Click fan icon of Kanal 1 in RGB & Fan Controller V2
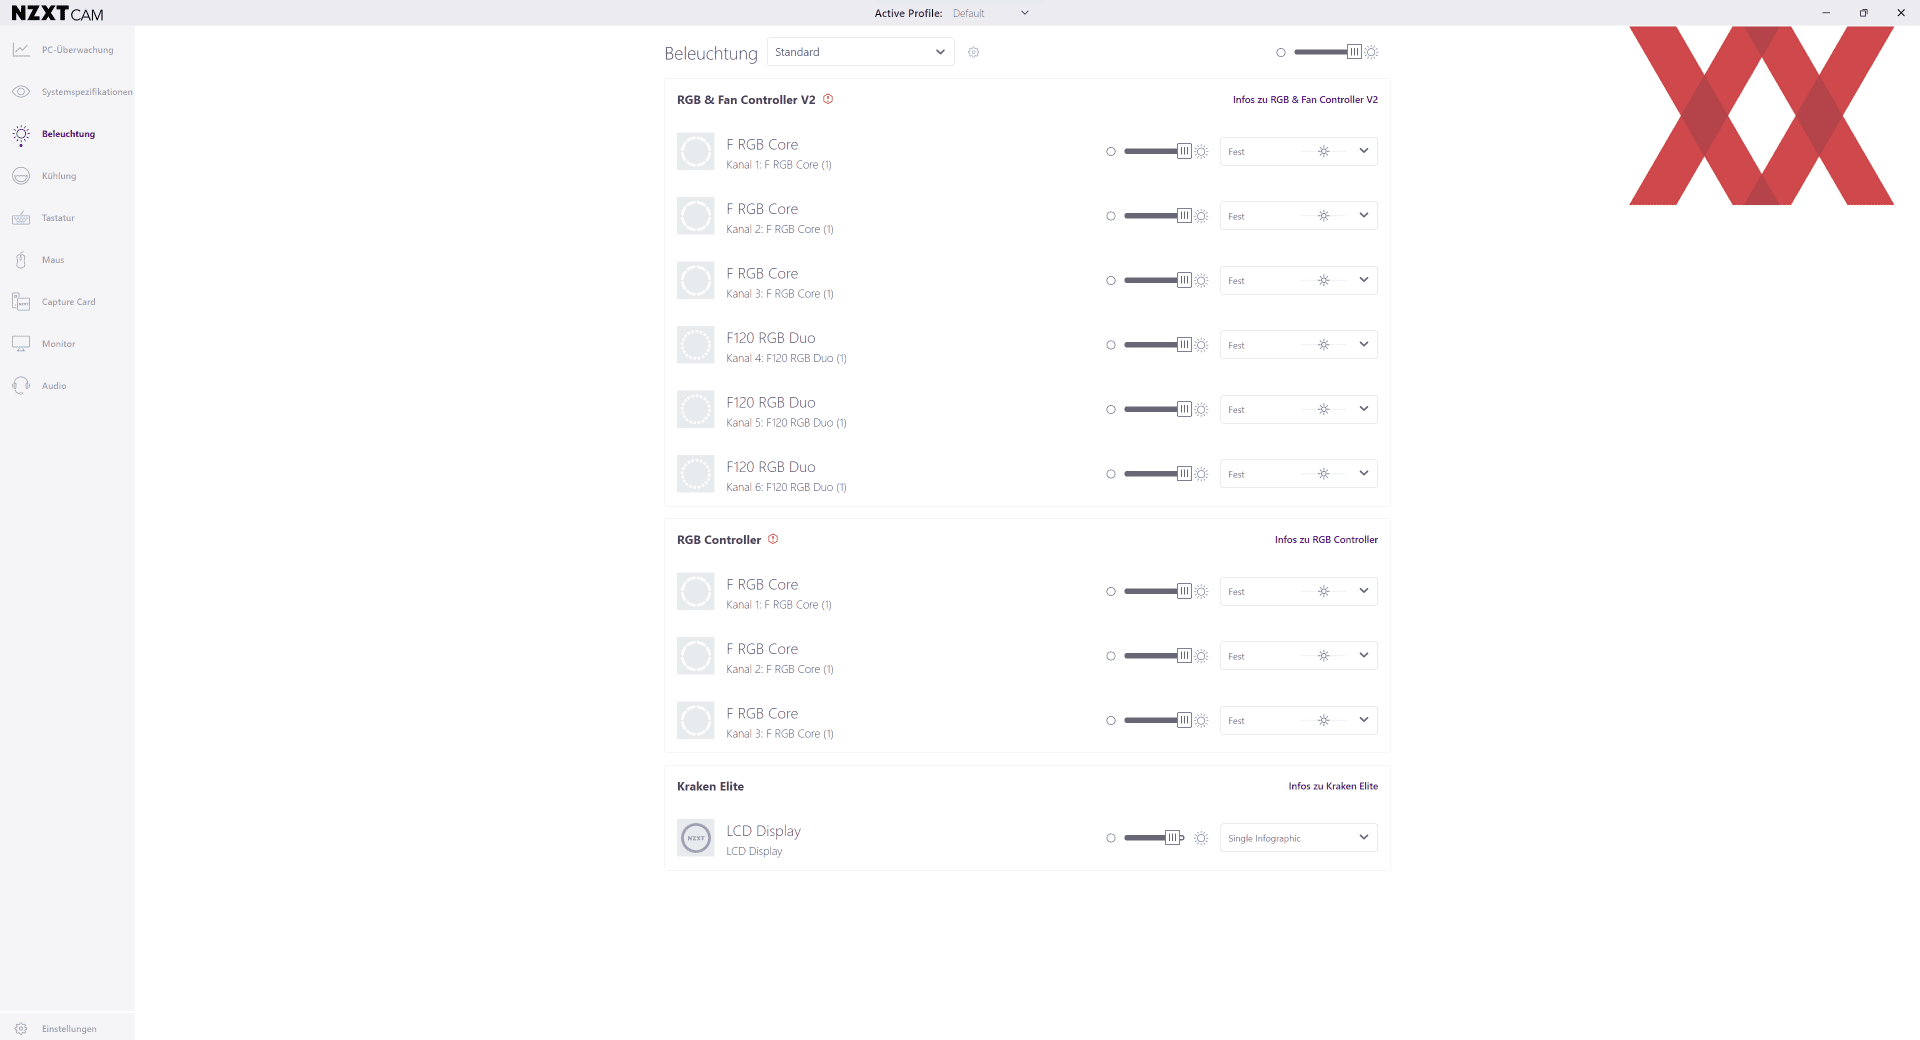The image size is (1920, 1040). pyautogui.click(x=696, y=152)
